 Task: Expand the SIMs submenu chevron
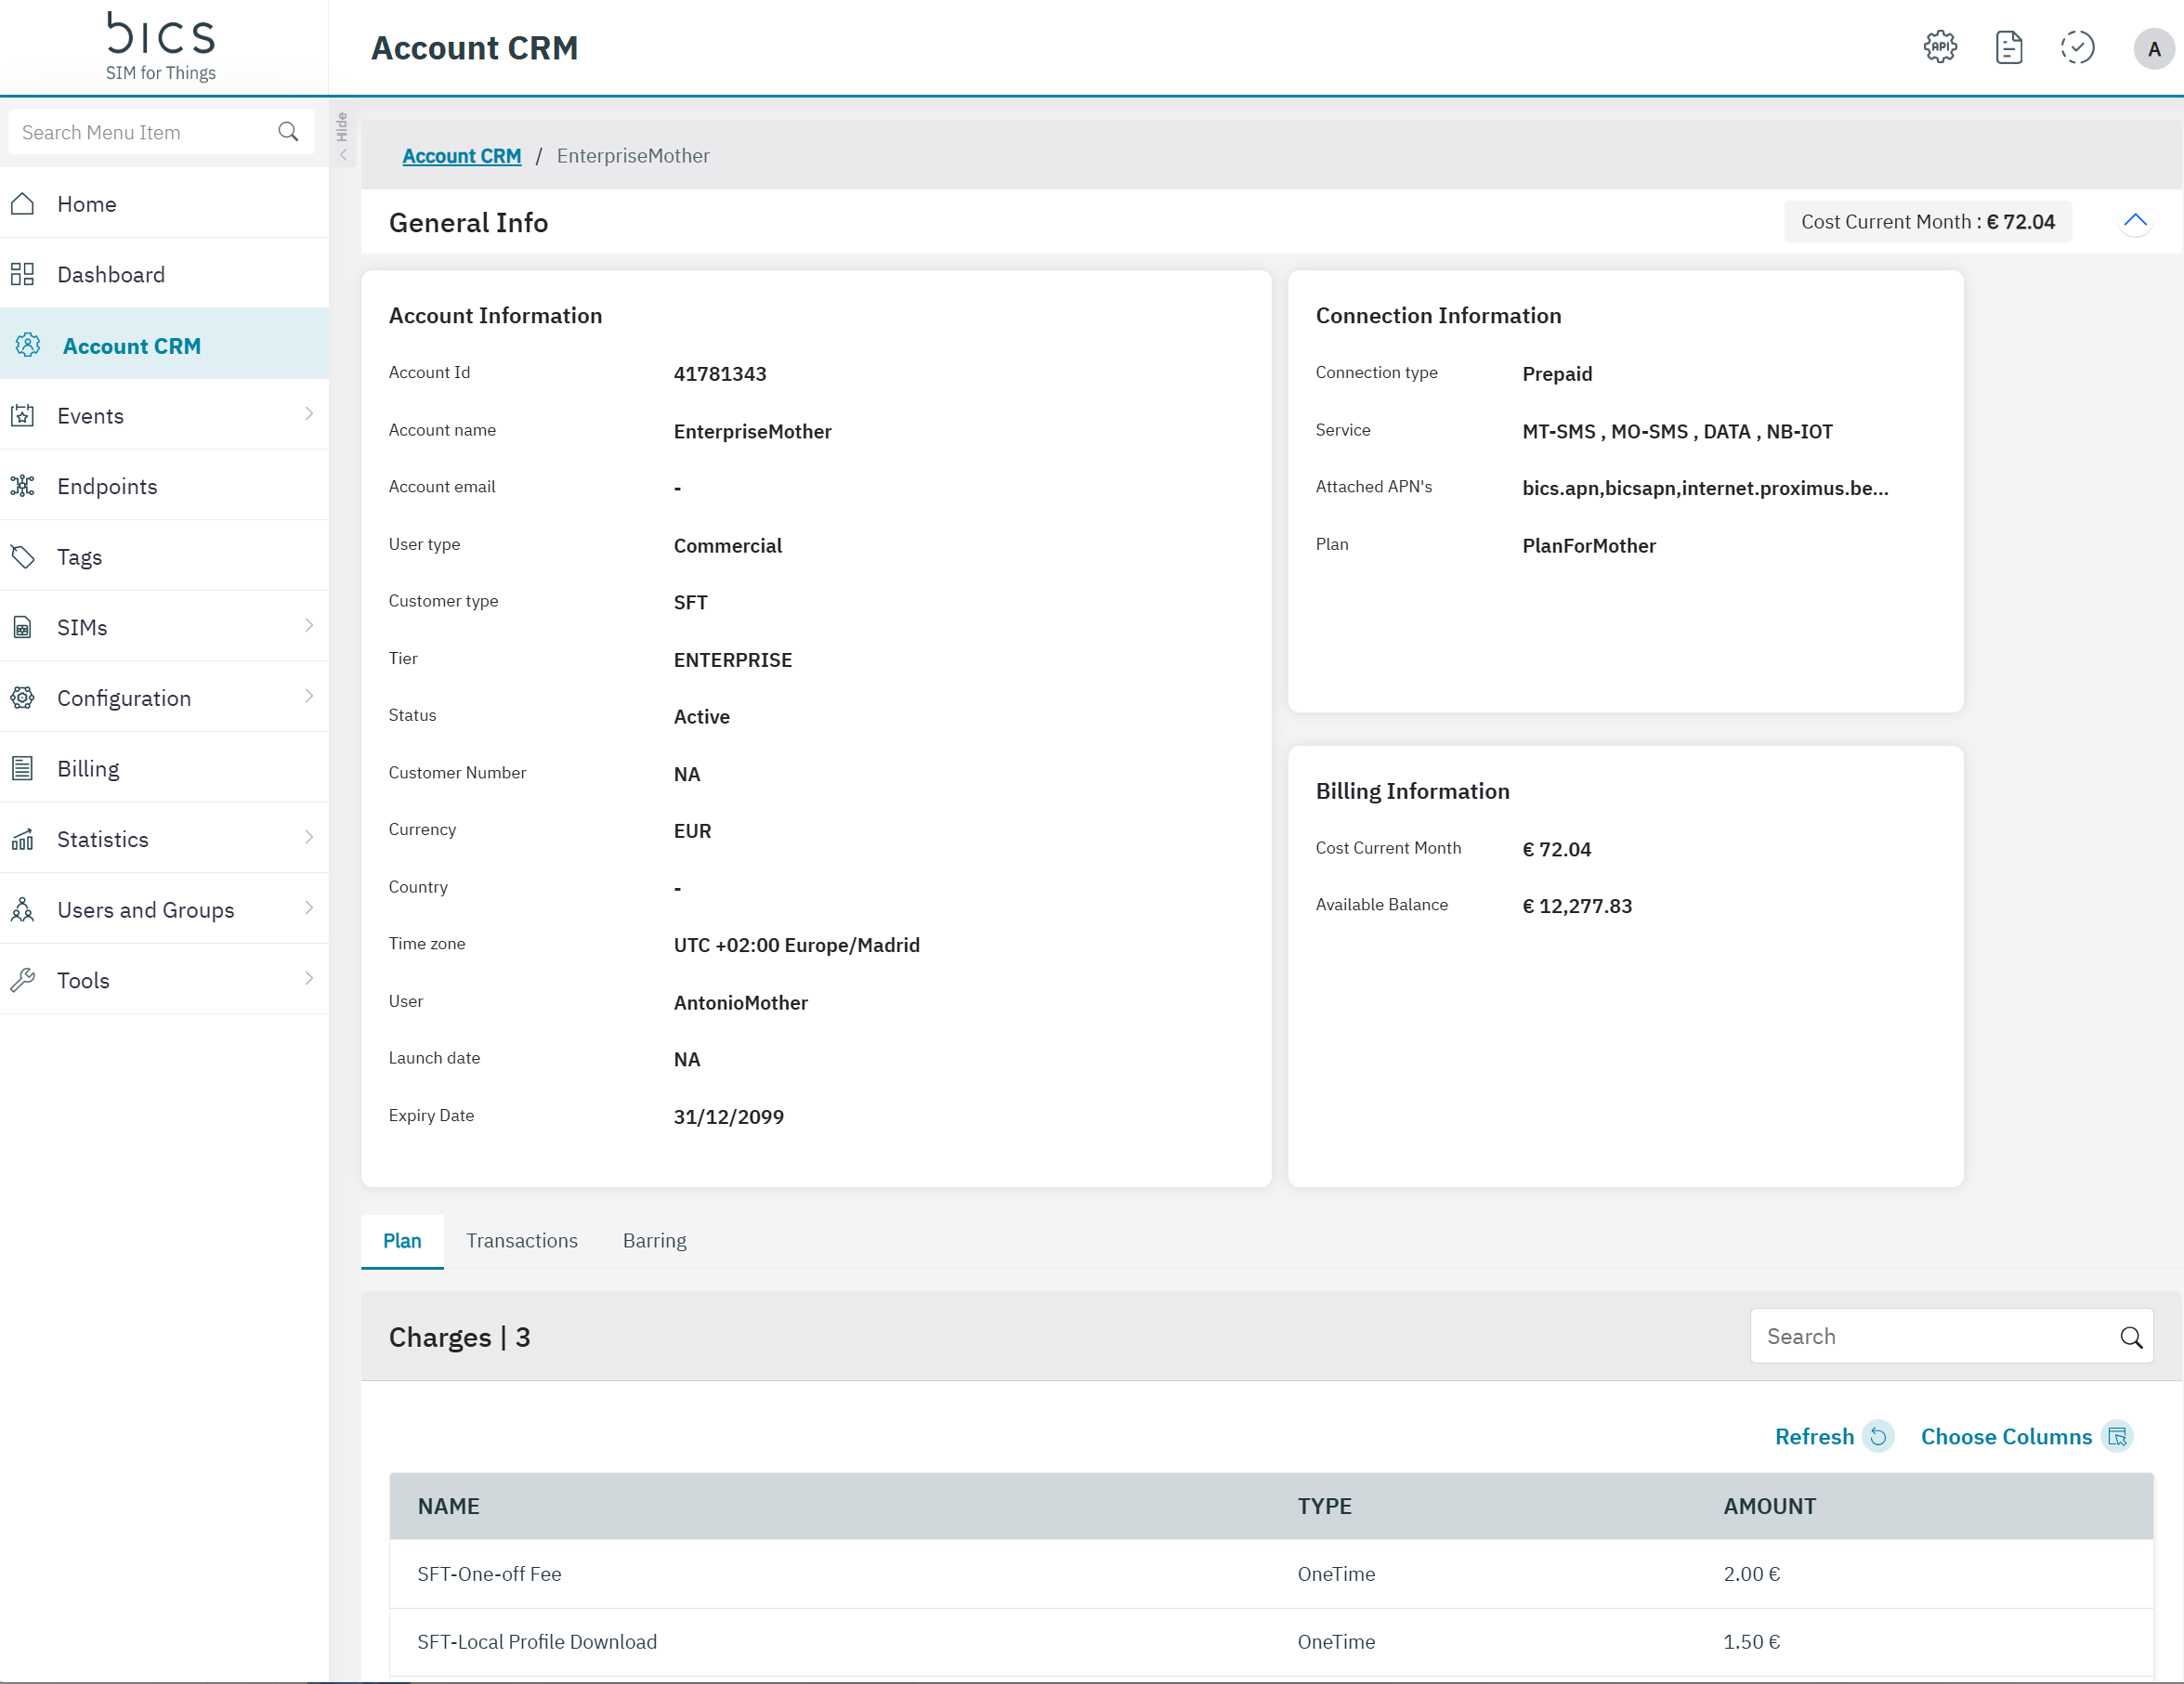[x=308, y=626]
